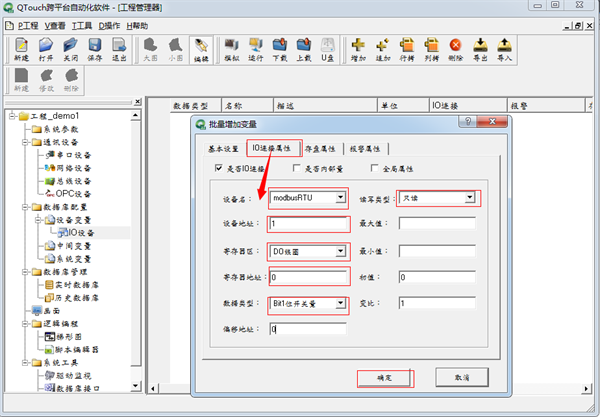Image resolution: width=600 pixels, height=417 pixels.
Task: Click the 确定 button
Action: [x=385, y=378]
